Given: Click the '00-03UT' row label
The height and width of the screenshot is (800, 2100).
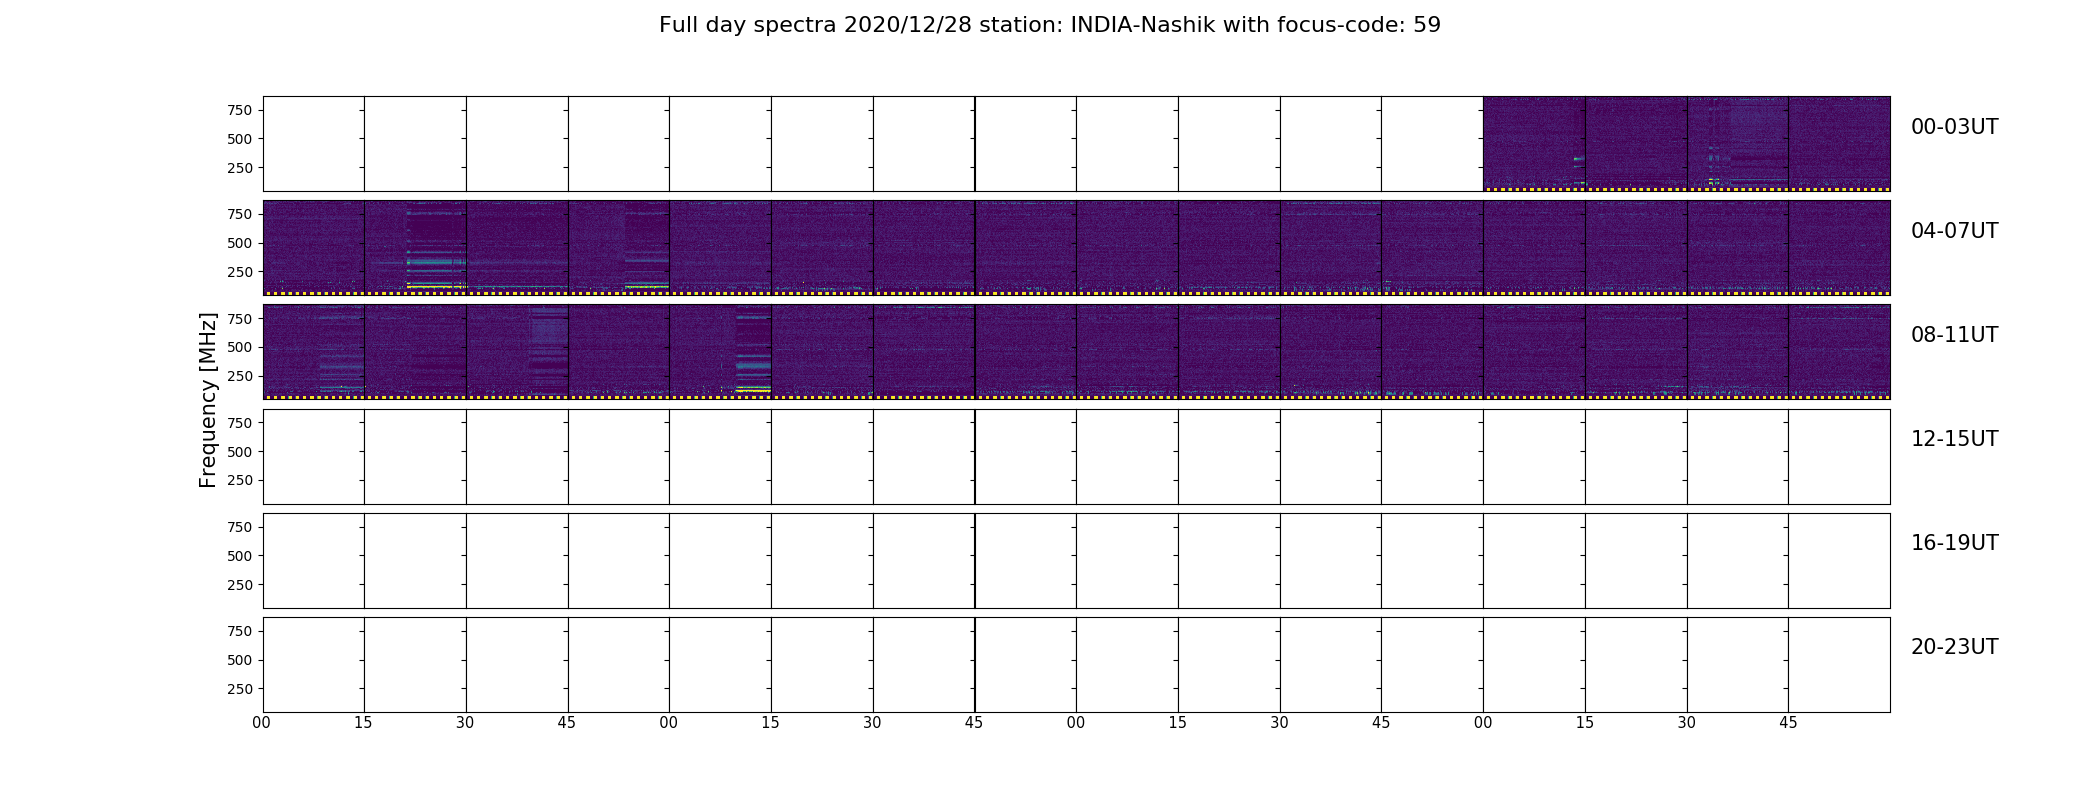Looking at the screenshot, I should pos(1954,127).
